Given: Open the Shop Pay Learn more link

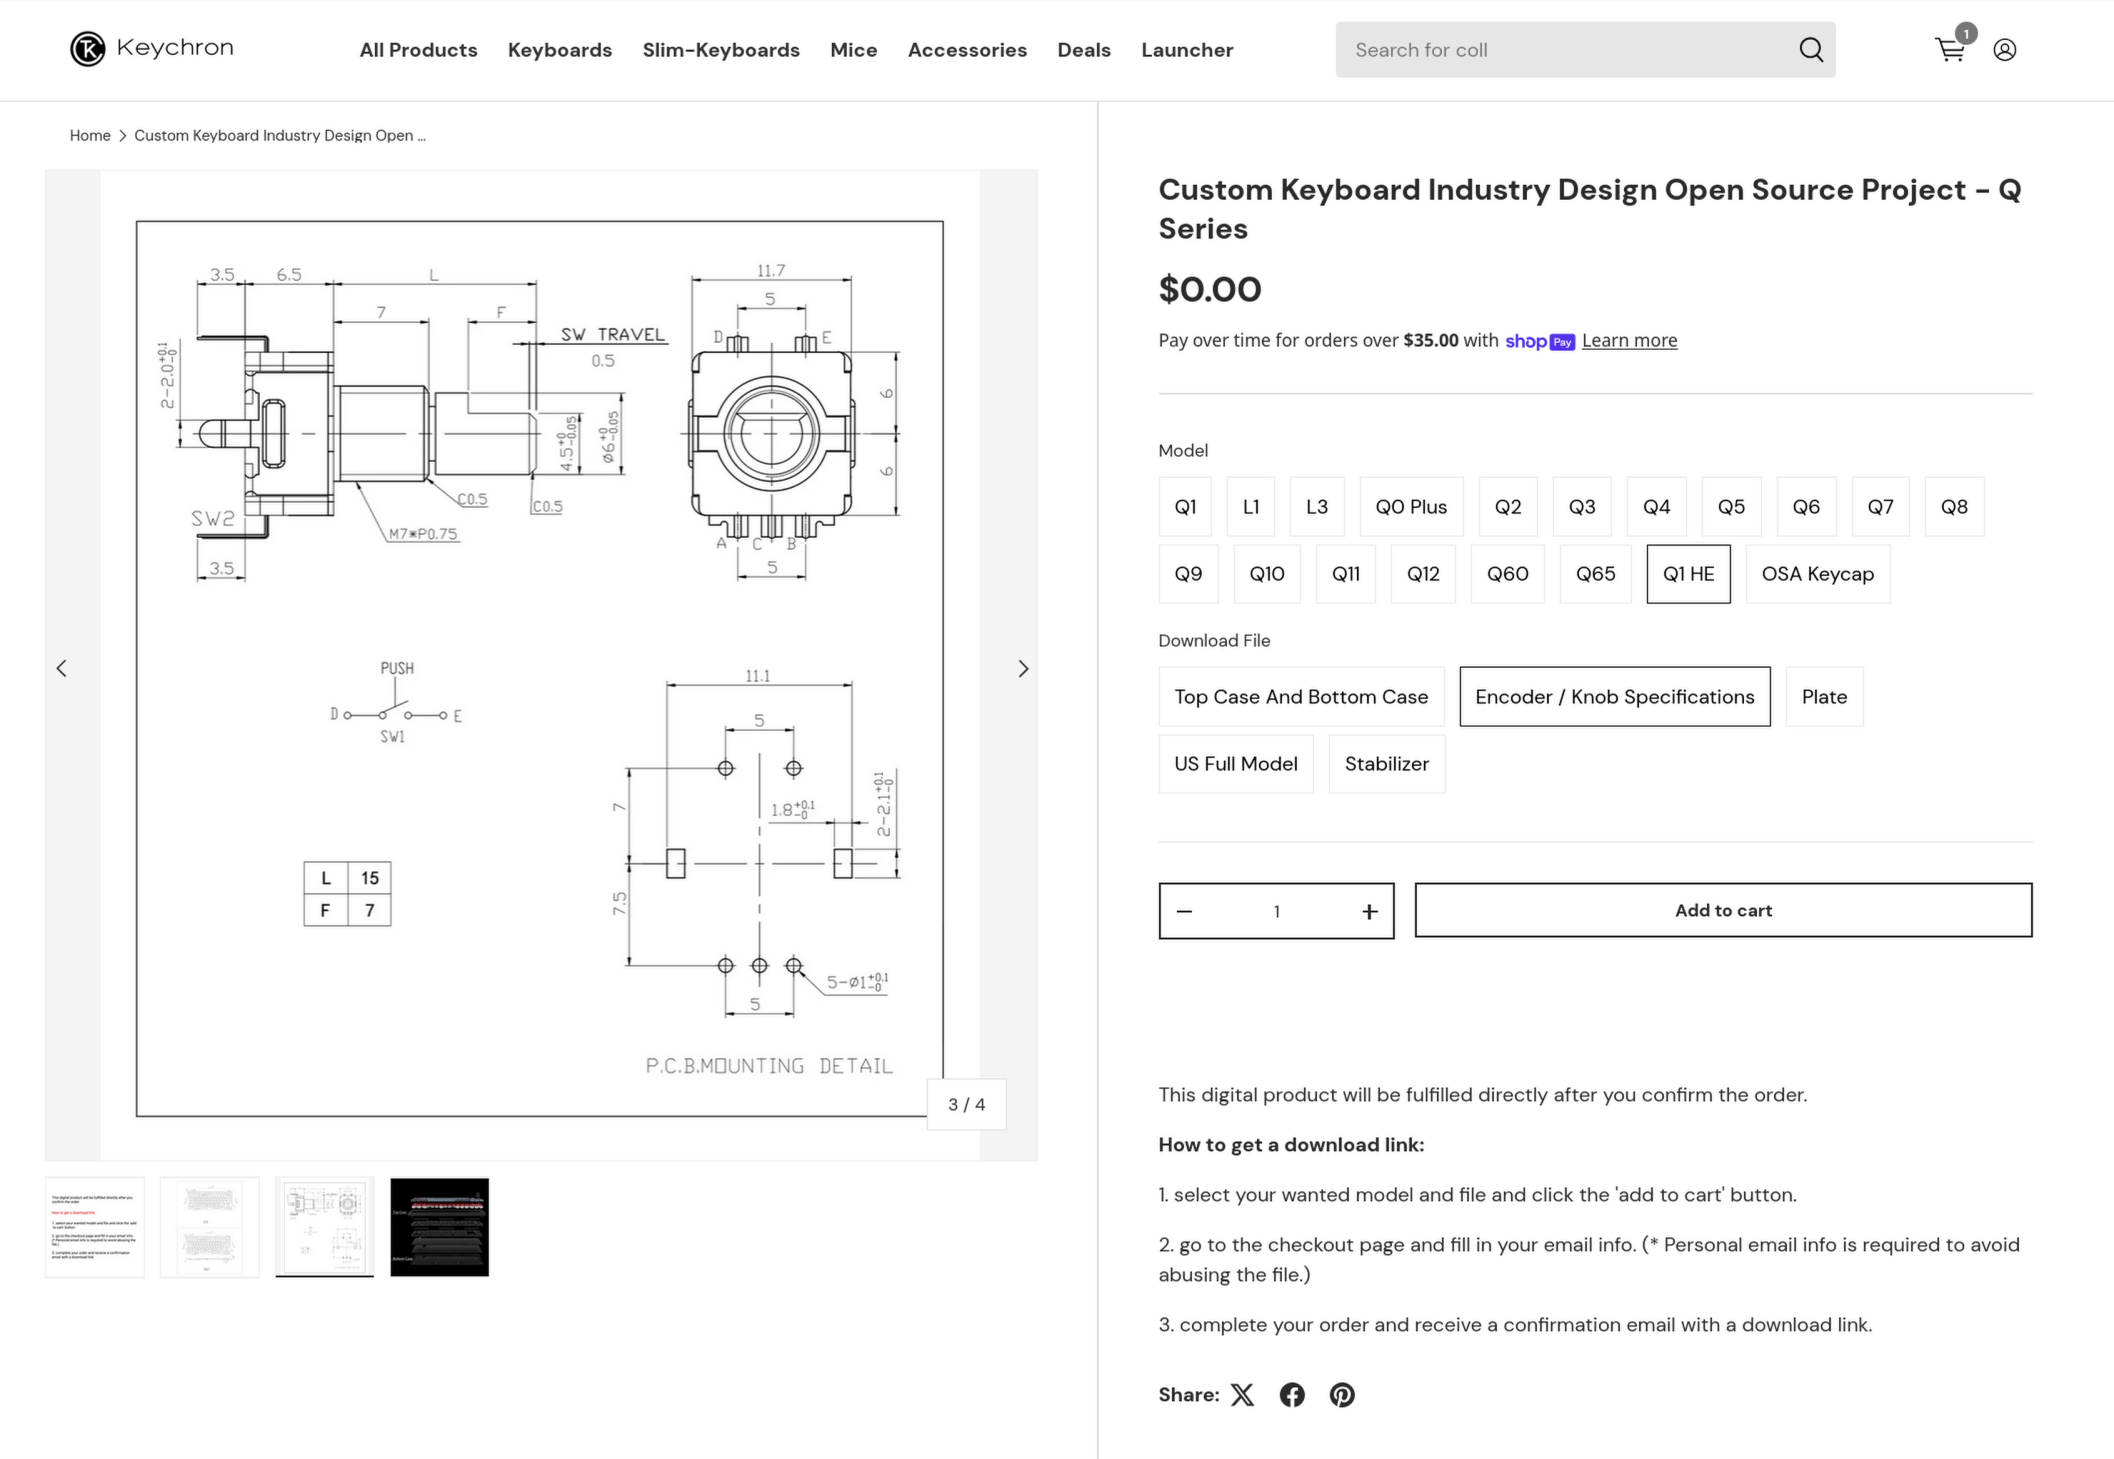Looking at the screenshot, I should pos(1629,340).
